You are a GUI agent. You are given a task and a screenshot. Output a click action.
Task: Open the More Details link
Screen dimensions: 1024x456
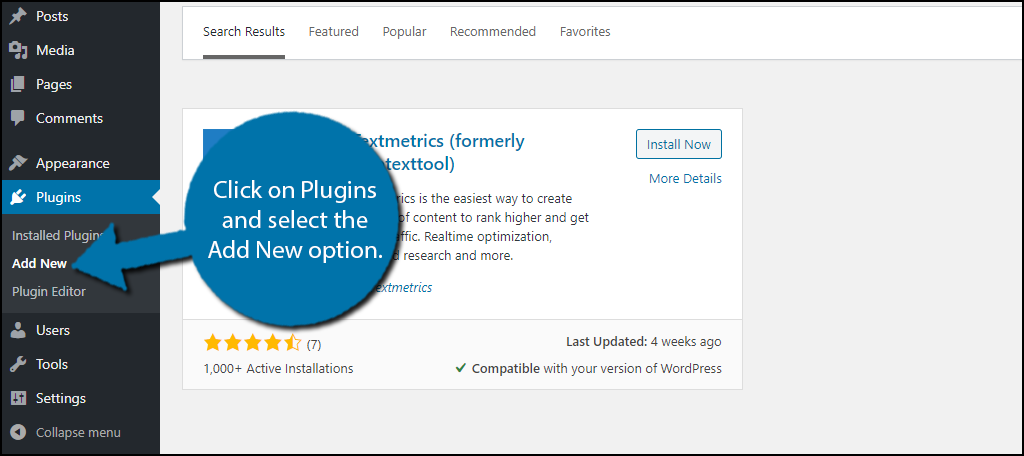(x=685, y=178)
